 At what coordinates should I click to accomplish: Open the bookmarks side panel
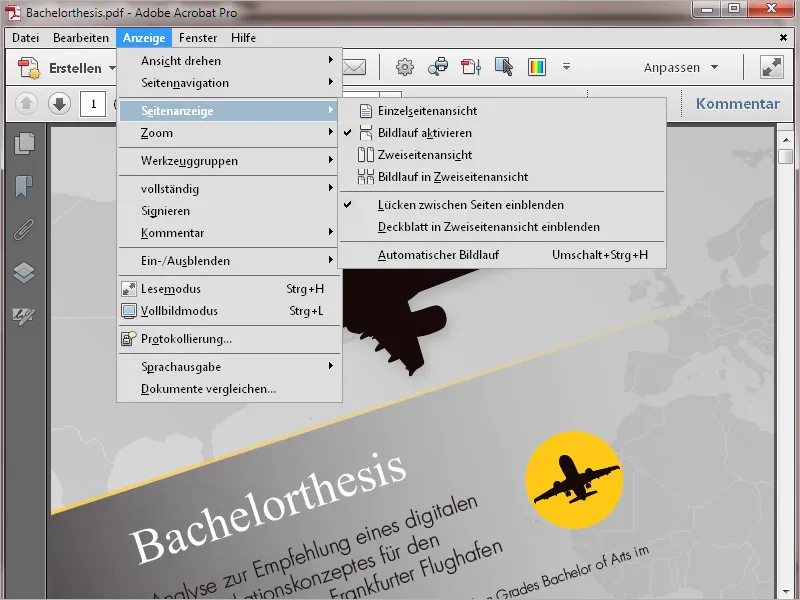coord(24,186)
